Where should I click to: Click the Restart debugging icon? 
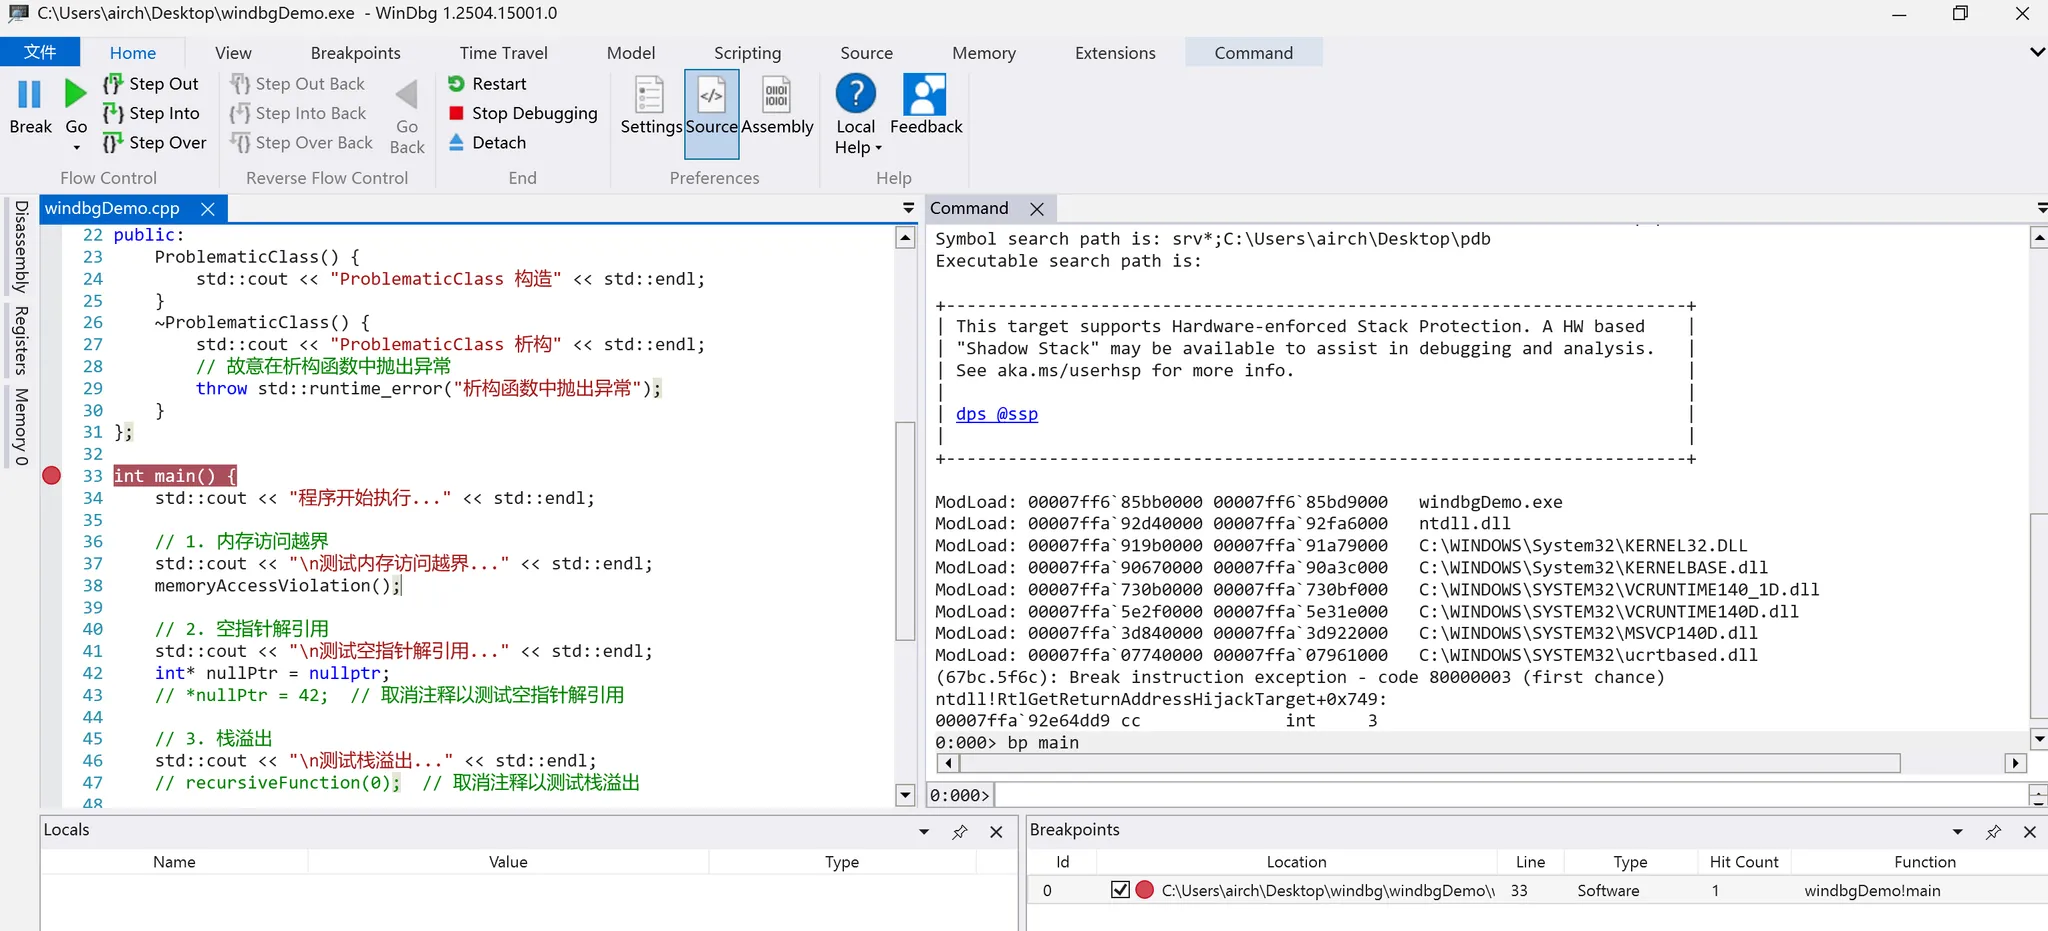click(457, 84)
